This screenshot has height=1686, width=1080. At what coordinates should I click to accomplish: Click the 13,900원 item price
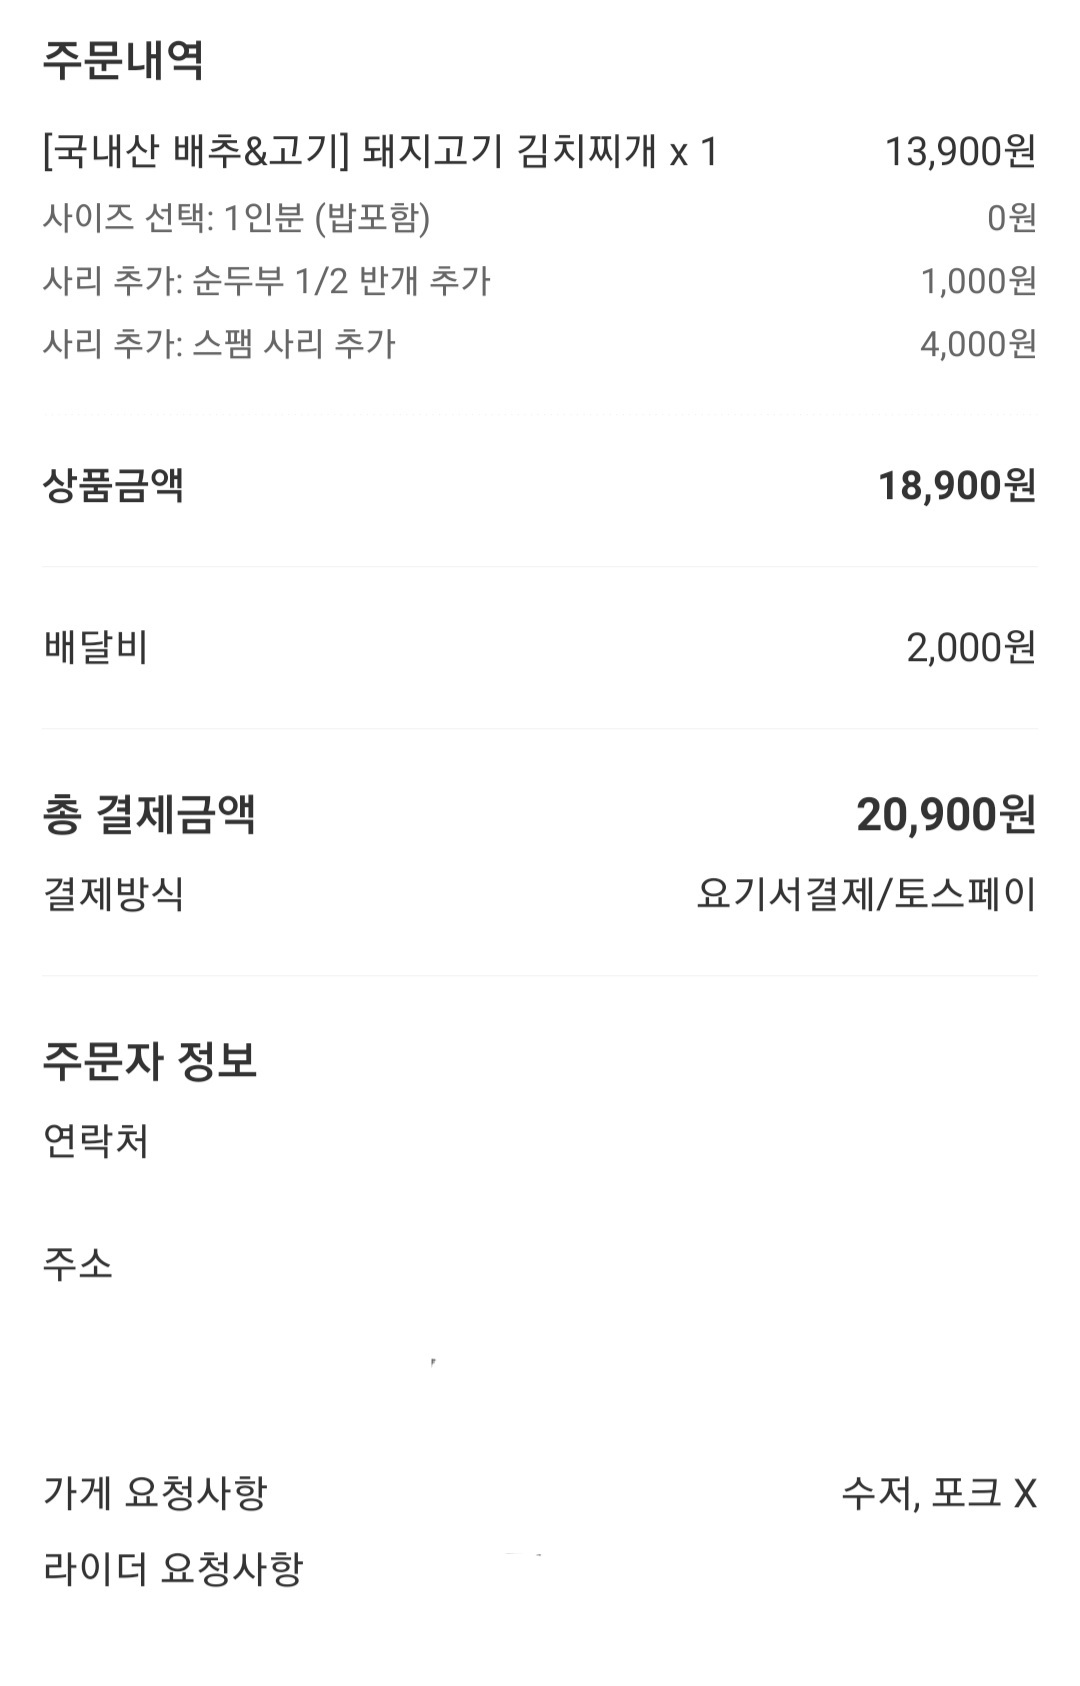click(x=960, y=152)
